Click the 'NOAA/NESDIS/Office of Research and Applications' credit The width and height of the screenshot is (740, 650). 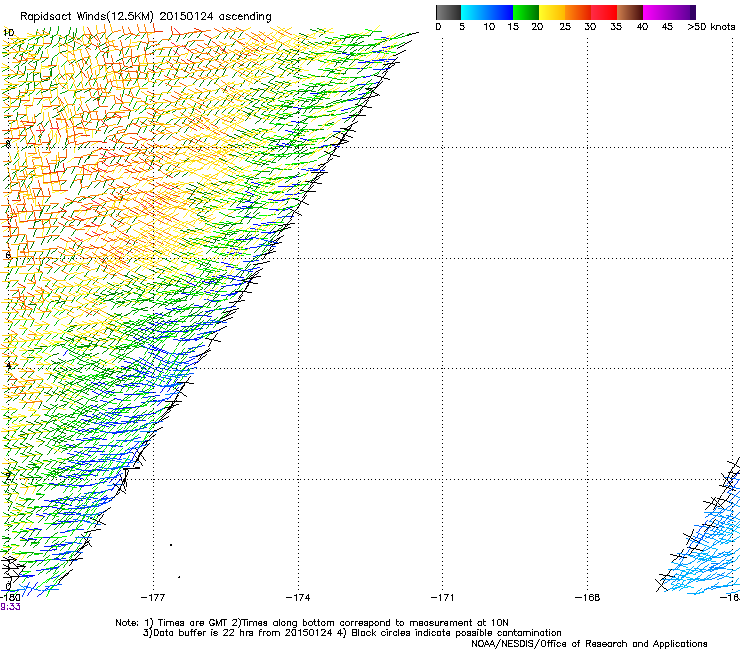589,644
